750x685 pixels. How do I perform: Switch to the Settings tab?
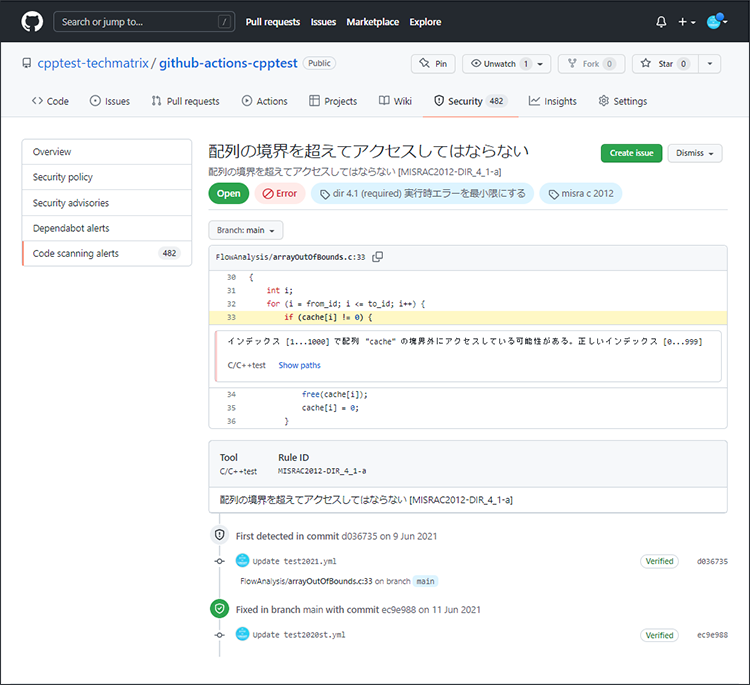[623, 101]
